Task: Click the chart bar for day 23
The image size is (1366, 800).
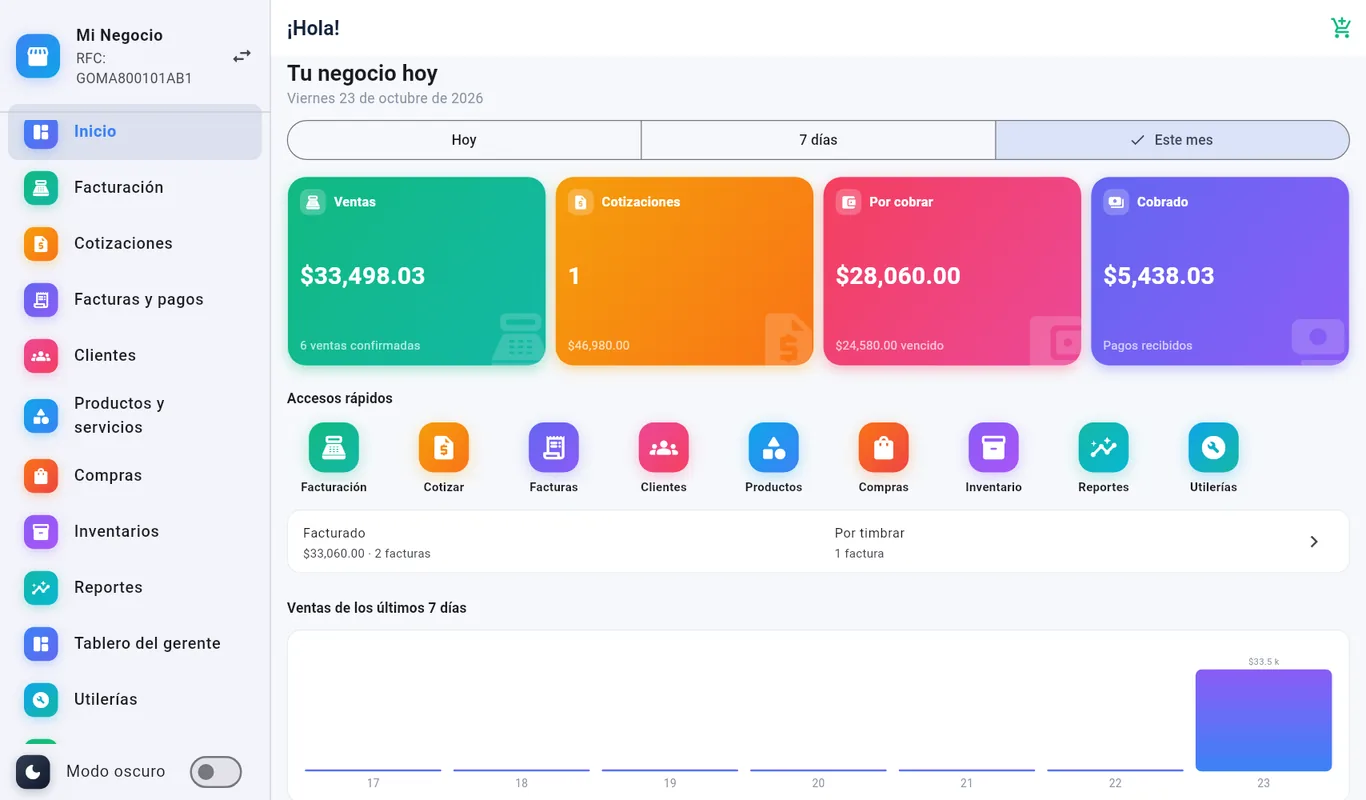Action: pyautogui.click(x=1263, y=720)
